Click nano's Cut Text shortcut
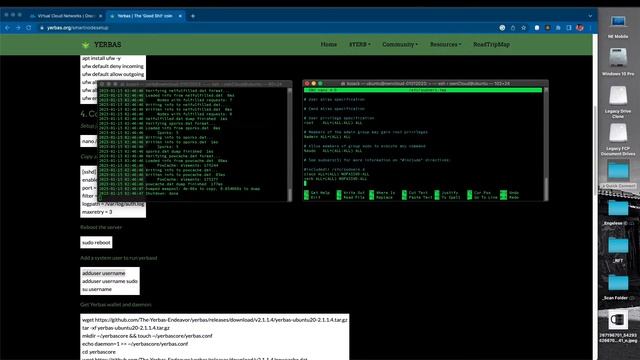This screenshot has height=360, width=640. [x=415, y=193]
